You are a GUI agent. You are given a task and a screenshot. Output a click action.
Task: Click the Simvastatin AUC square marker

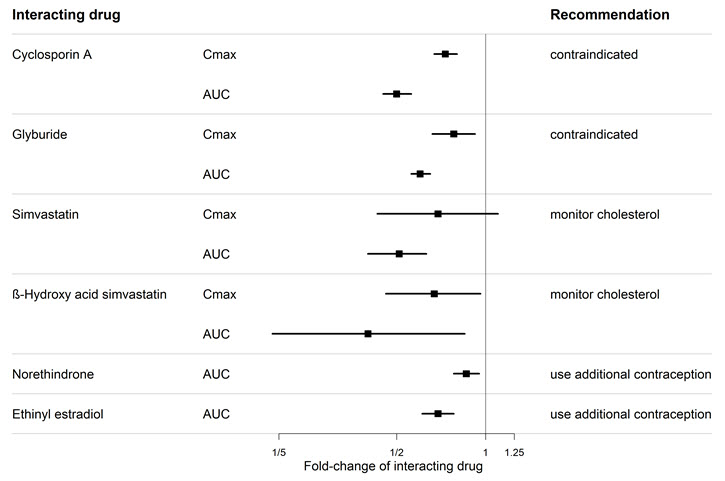(x=399, y=254)
